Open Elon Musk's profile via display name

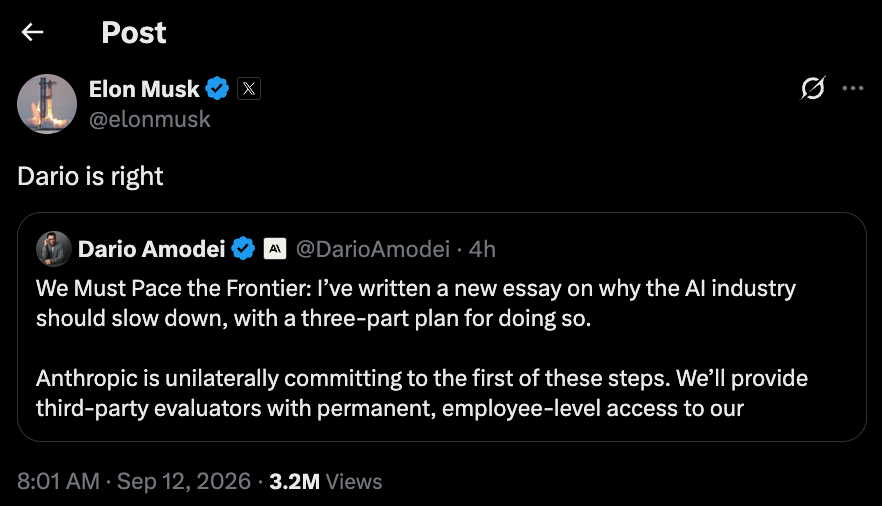(x=144, y=89)
